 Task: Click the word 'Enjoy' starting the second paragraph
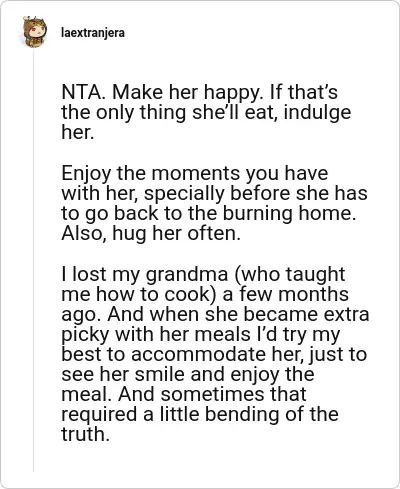pos(86,174)
